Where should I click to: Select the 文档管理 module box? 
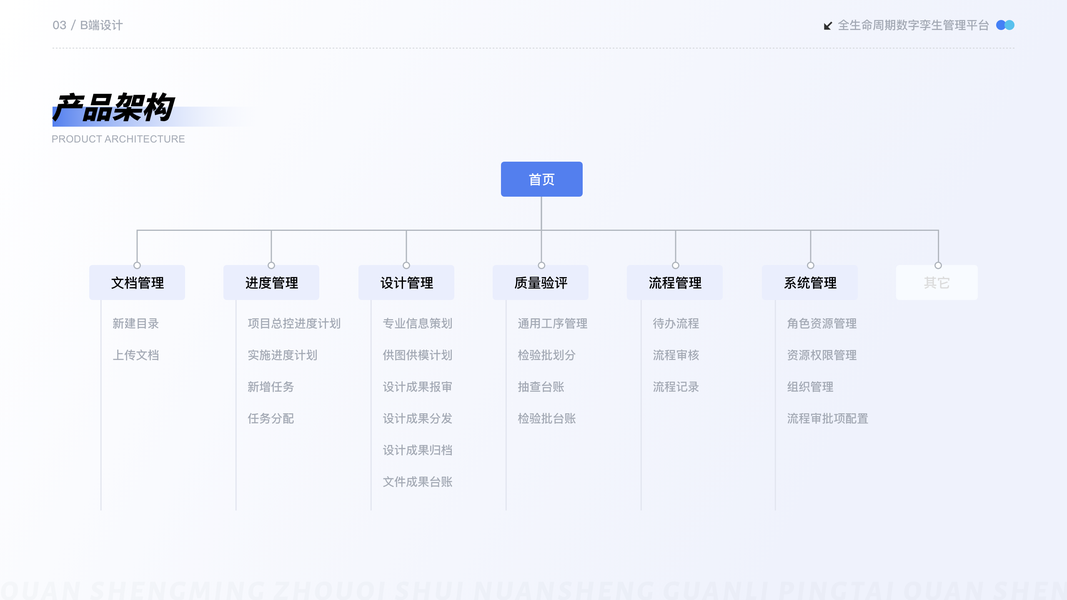137,282
